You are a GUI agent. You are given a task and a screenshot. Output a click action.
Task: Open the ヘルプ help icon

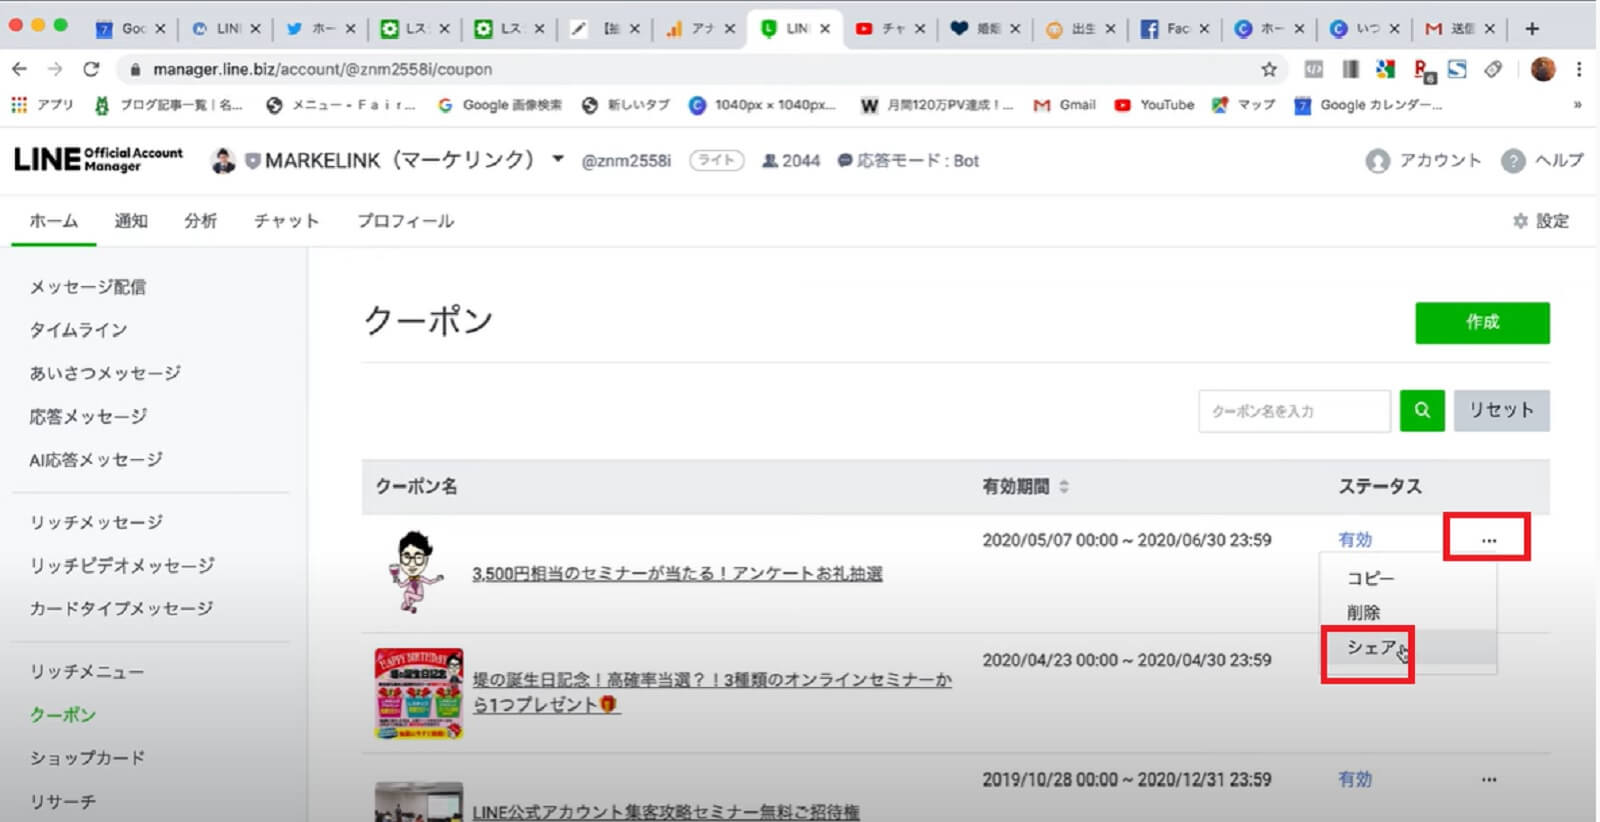pyautogui.click(x=1513, y=161)
